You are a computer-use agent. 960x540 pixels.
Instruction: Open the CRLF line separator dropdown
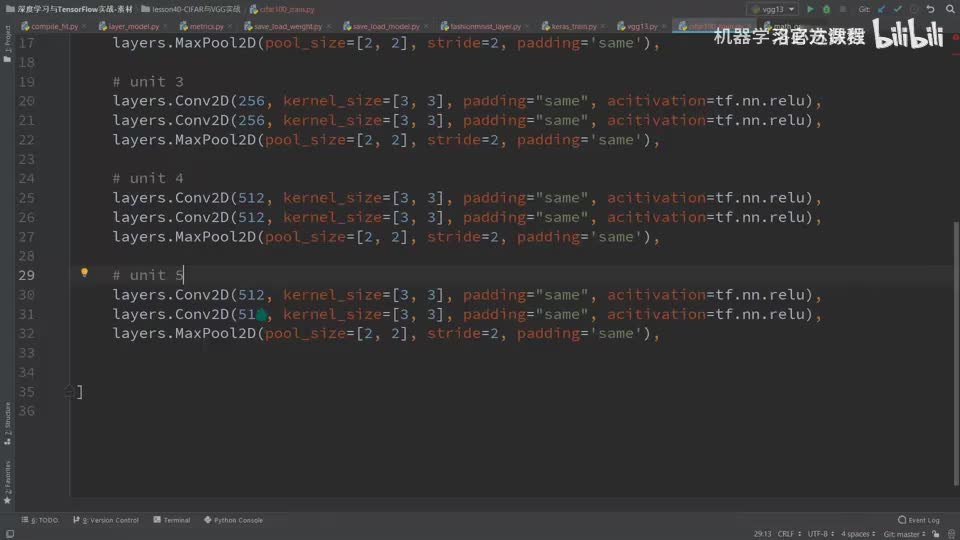789,534
